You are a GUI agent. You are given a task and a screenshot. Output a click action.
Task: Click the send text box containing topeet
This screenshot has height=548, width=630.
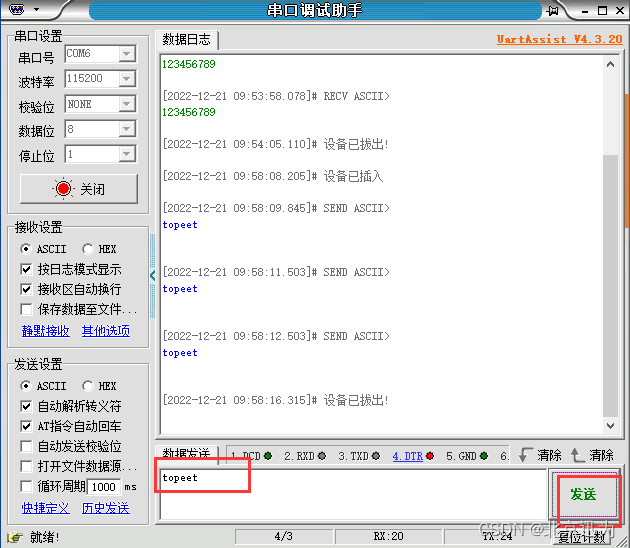354,495
